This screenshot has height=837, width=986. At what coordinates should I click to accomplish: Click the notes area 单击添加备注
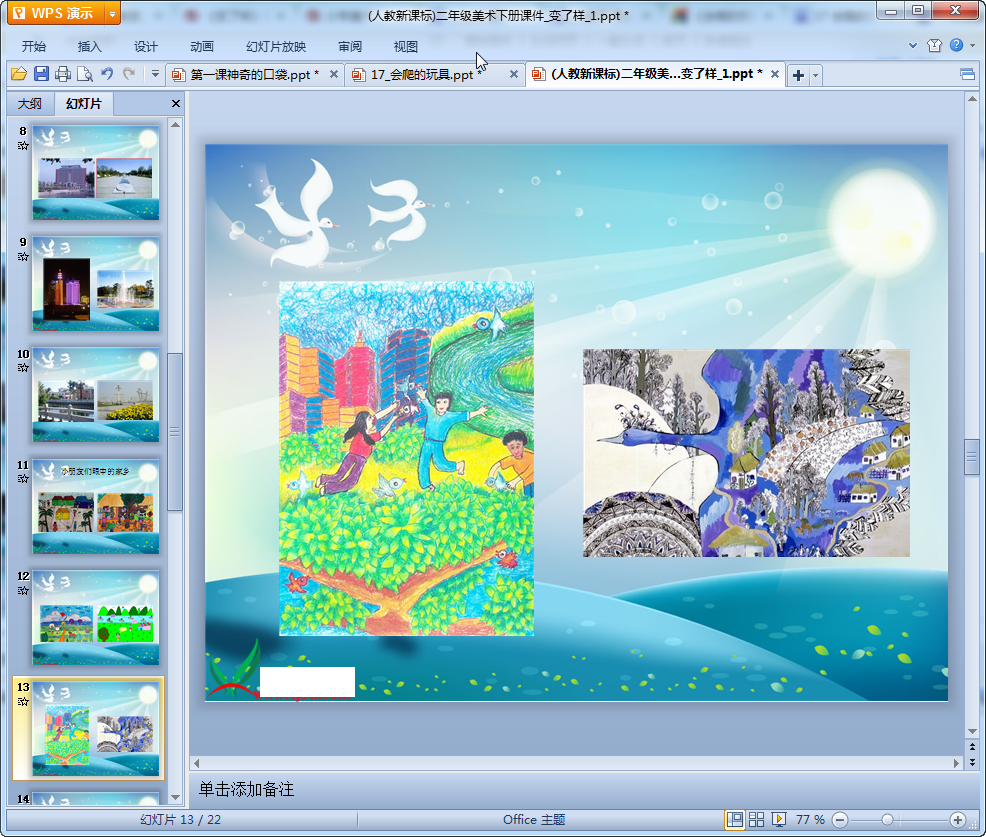[246, 789]
